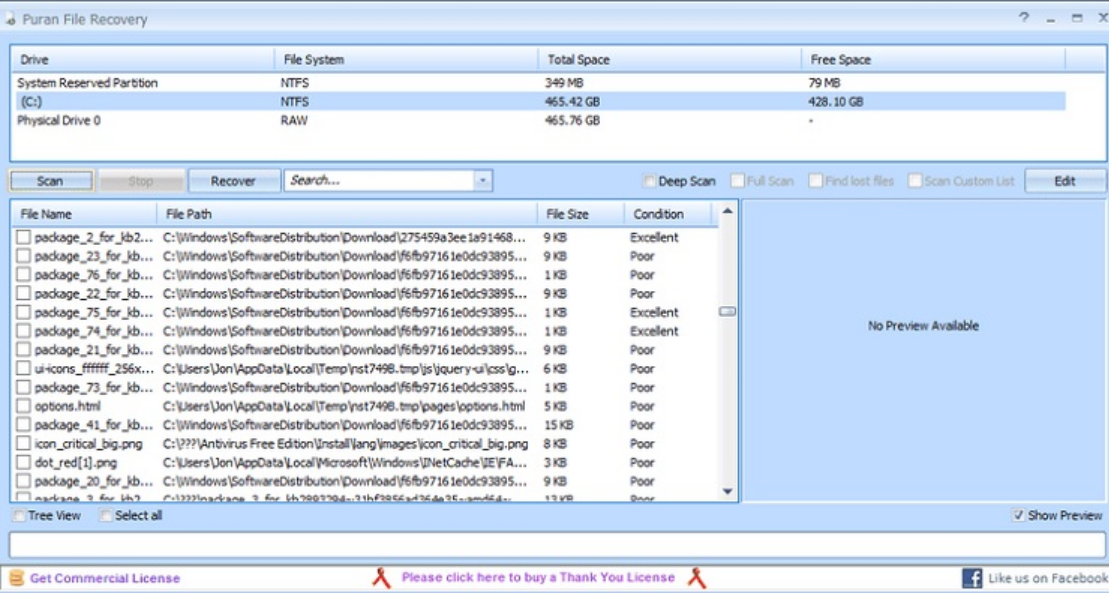Sort by the File Size column header
The image size is (1109, 593).
568,214
